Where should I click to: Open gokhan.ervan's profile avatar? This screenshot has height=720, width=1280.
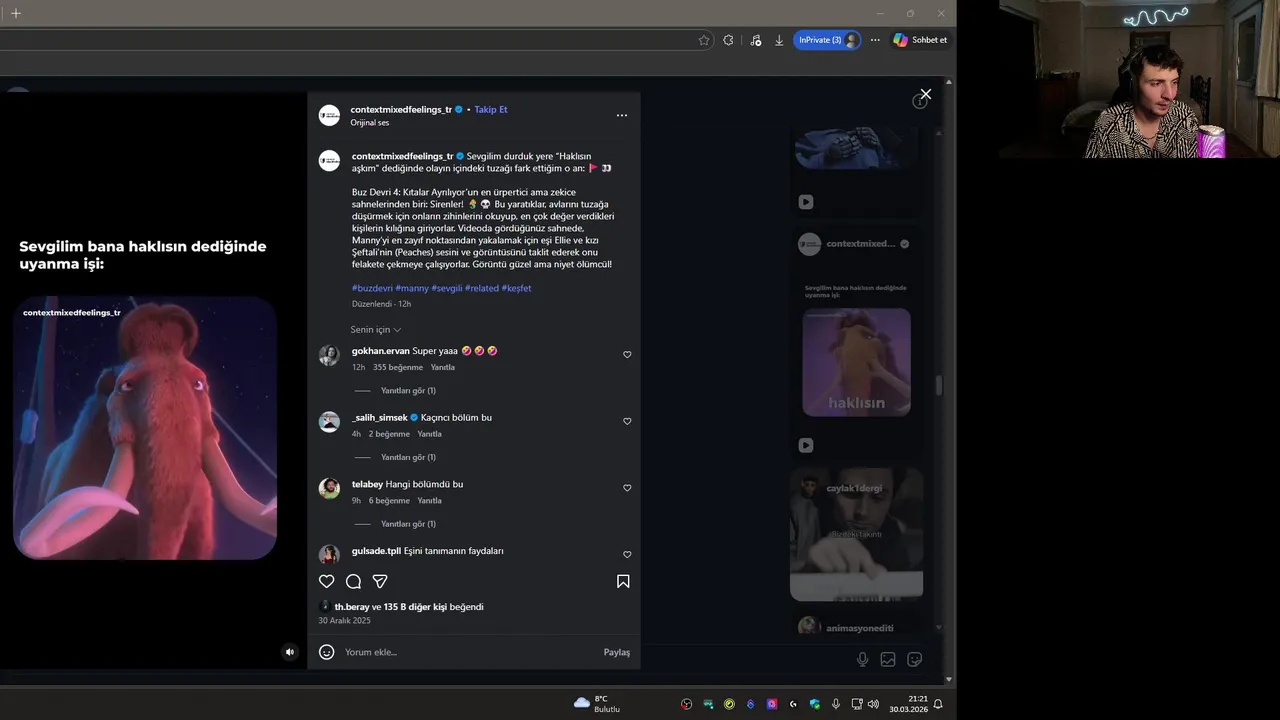(329, 355)
